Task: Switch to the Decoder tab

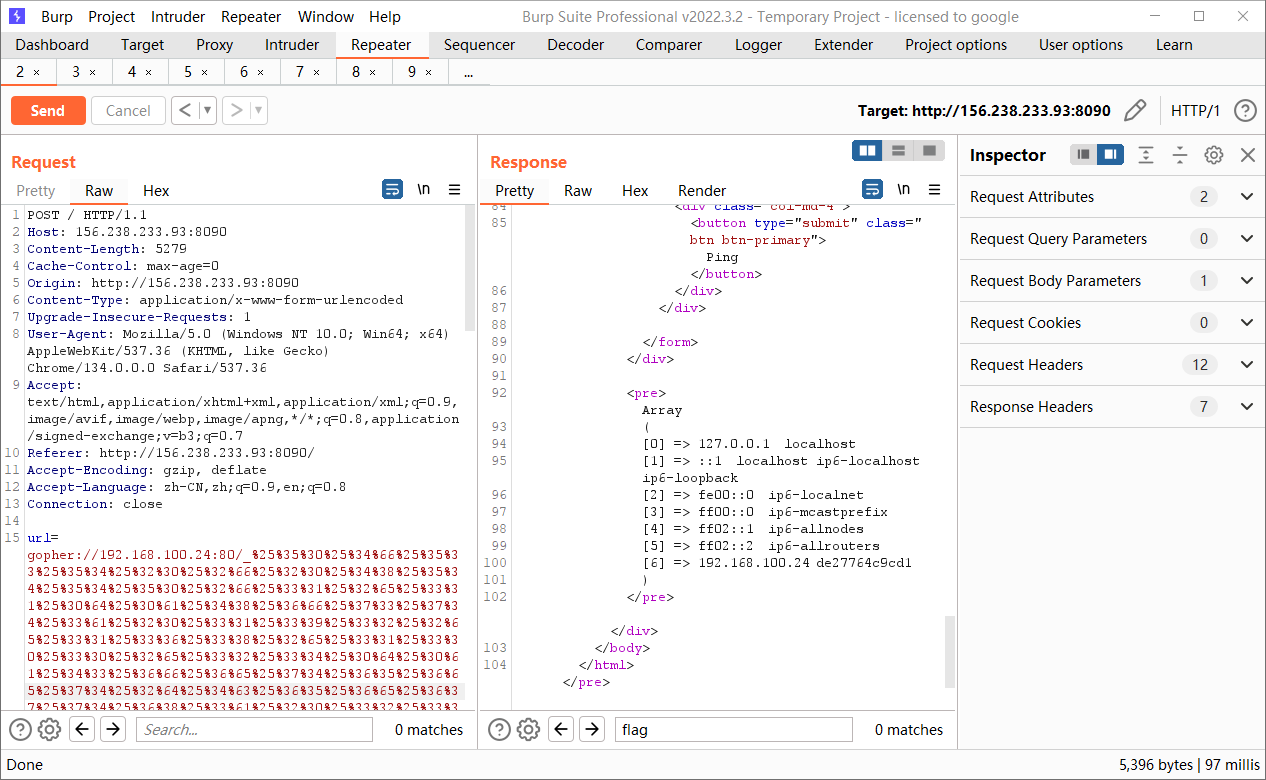Action: pyautogui.click(x=575, y=45)
